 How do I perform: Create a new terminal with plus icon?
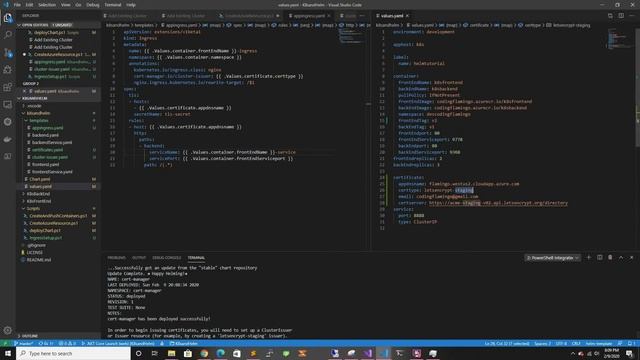click(589, 258)
